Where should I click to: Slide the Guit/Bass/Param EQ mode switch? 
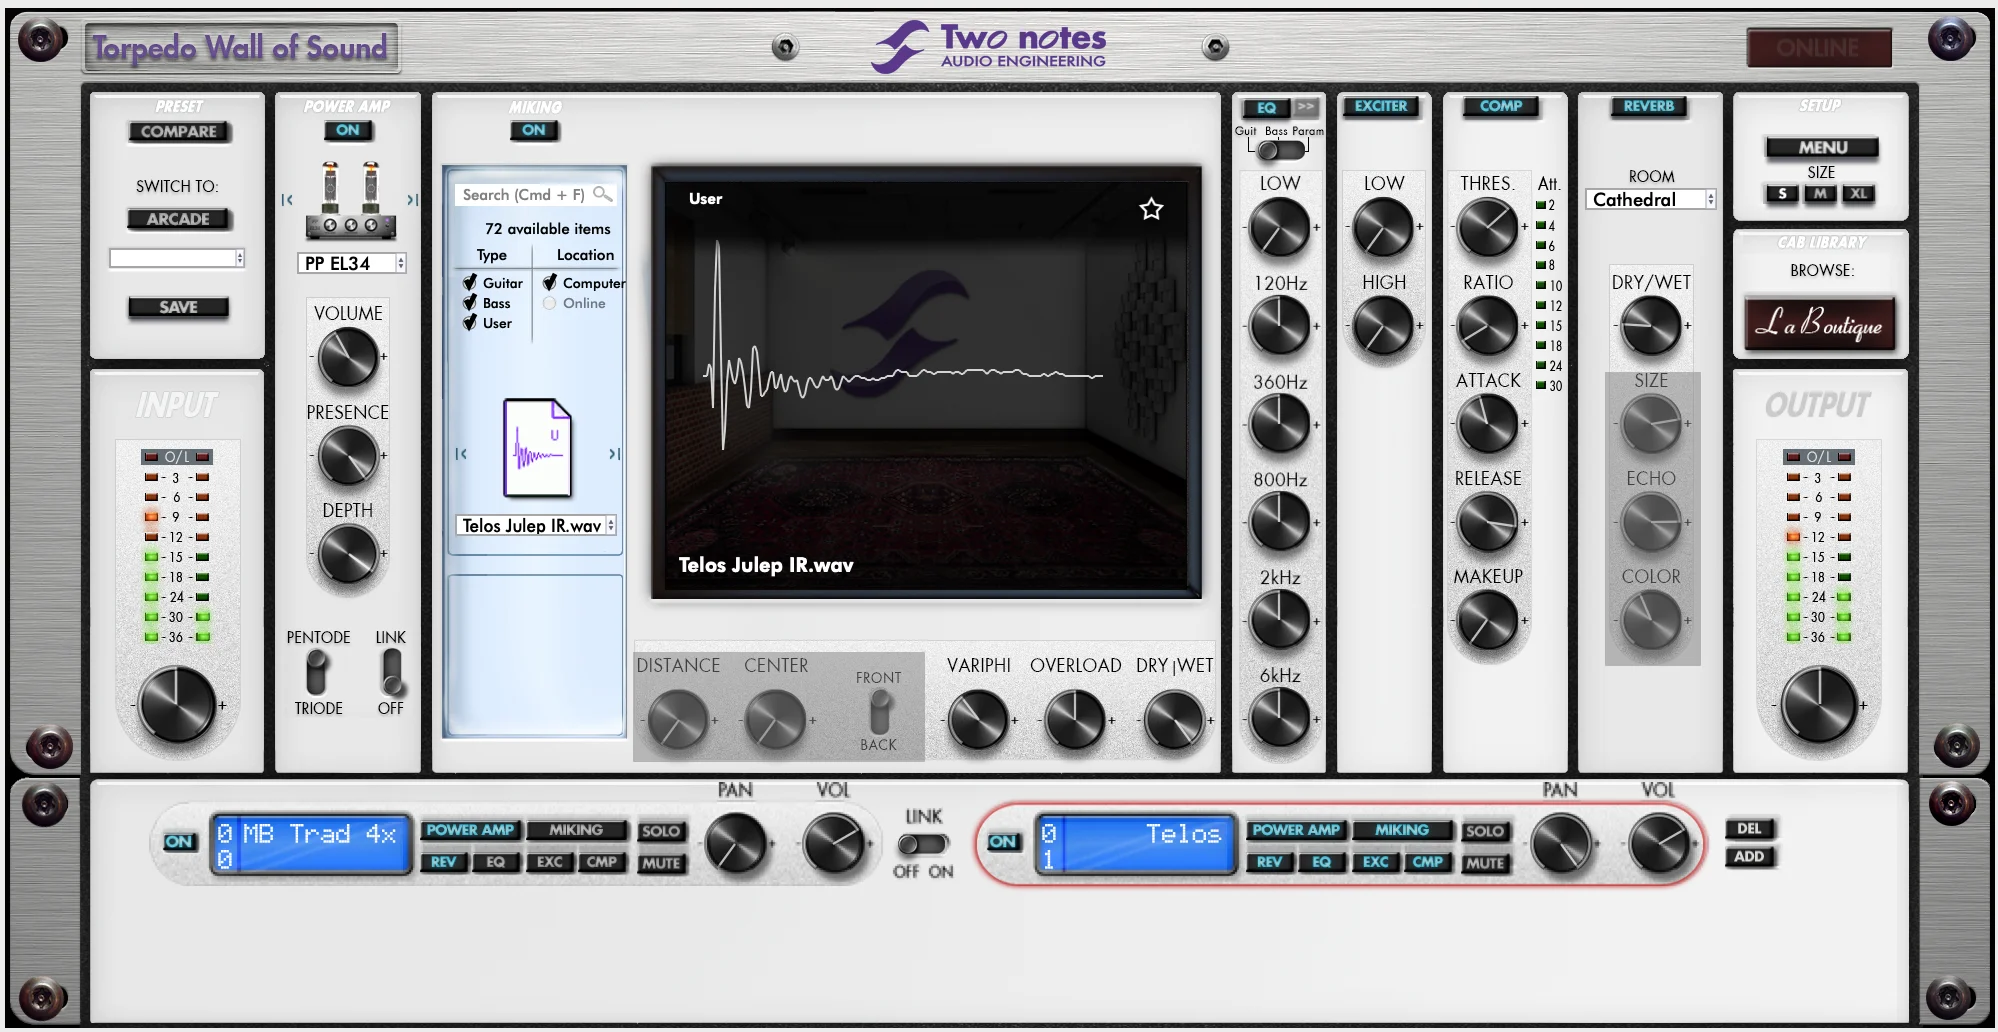(1280, 150)
